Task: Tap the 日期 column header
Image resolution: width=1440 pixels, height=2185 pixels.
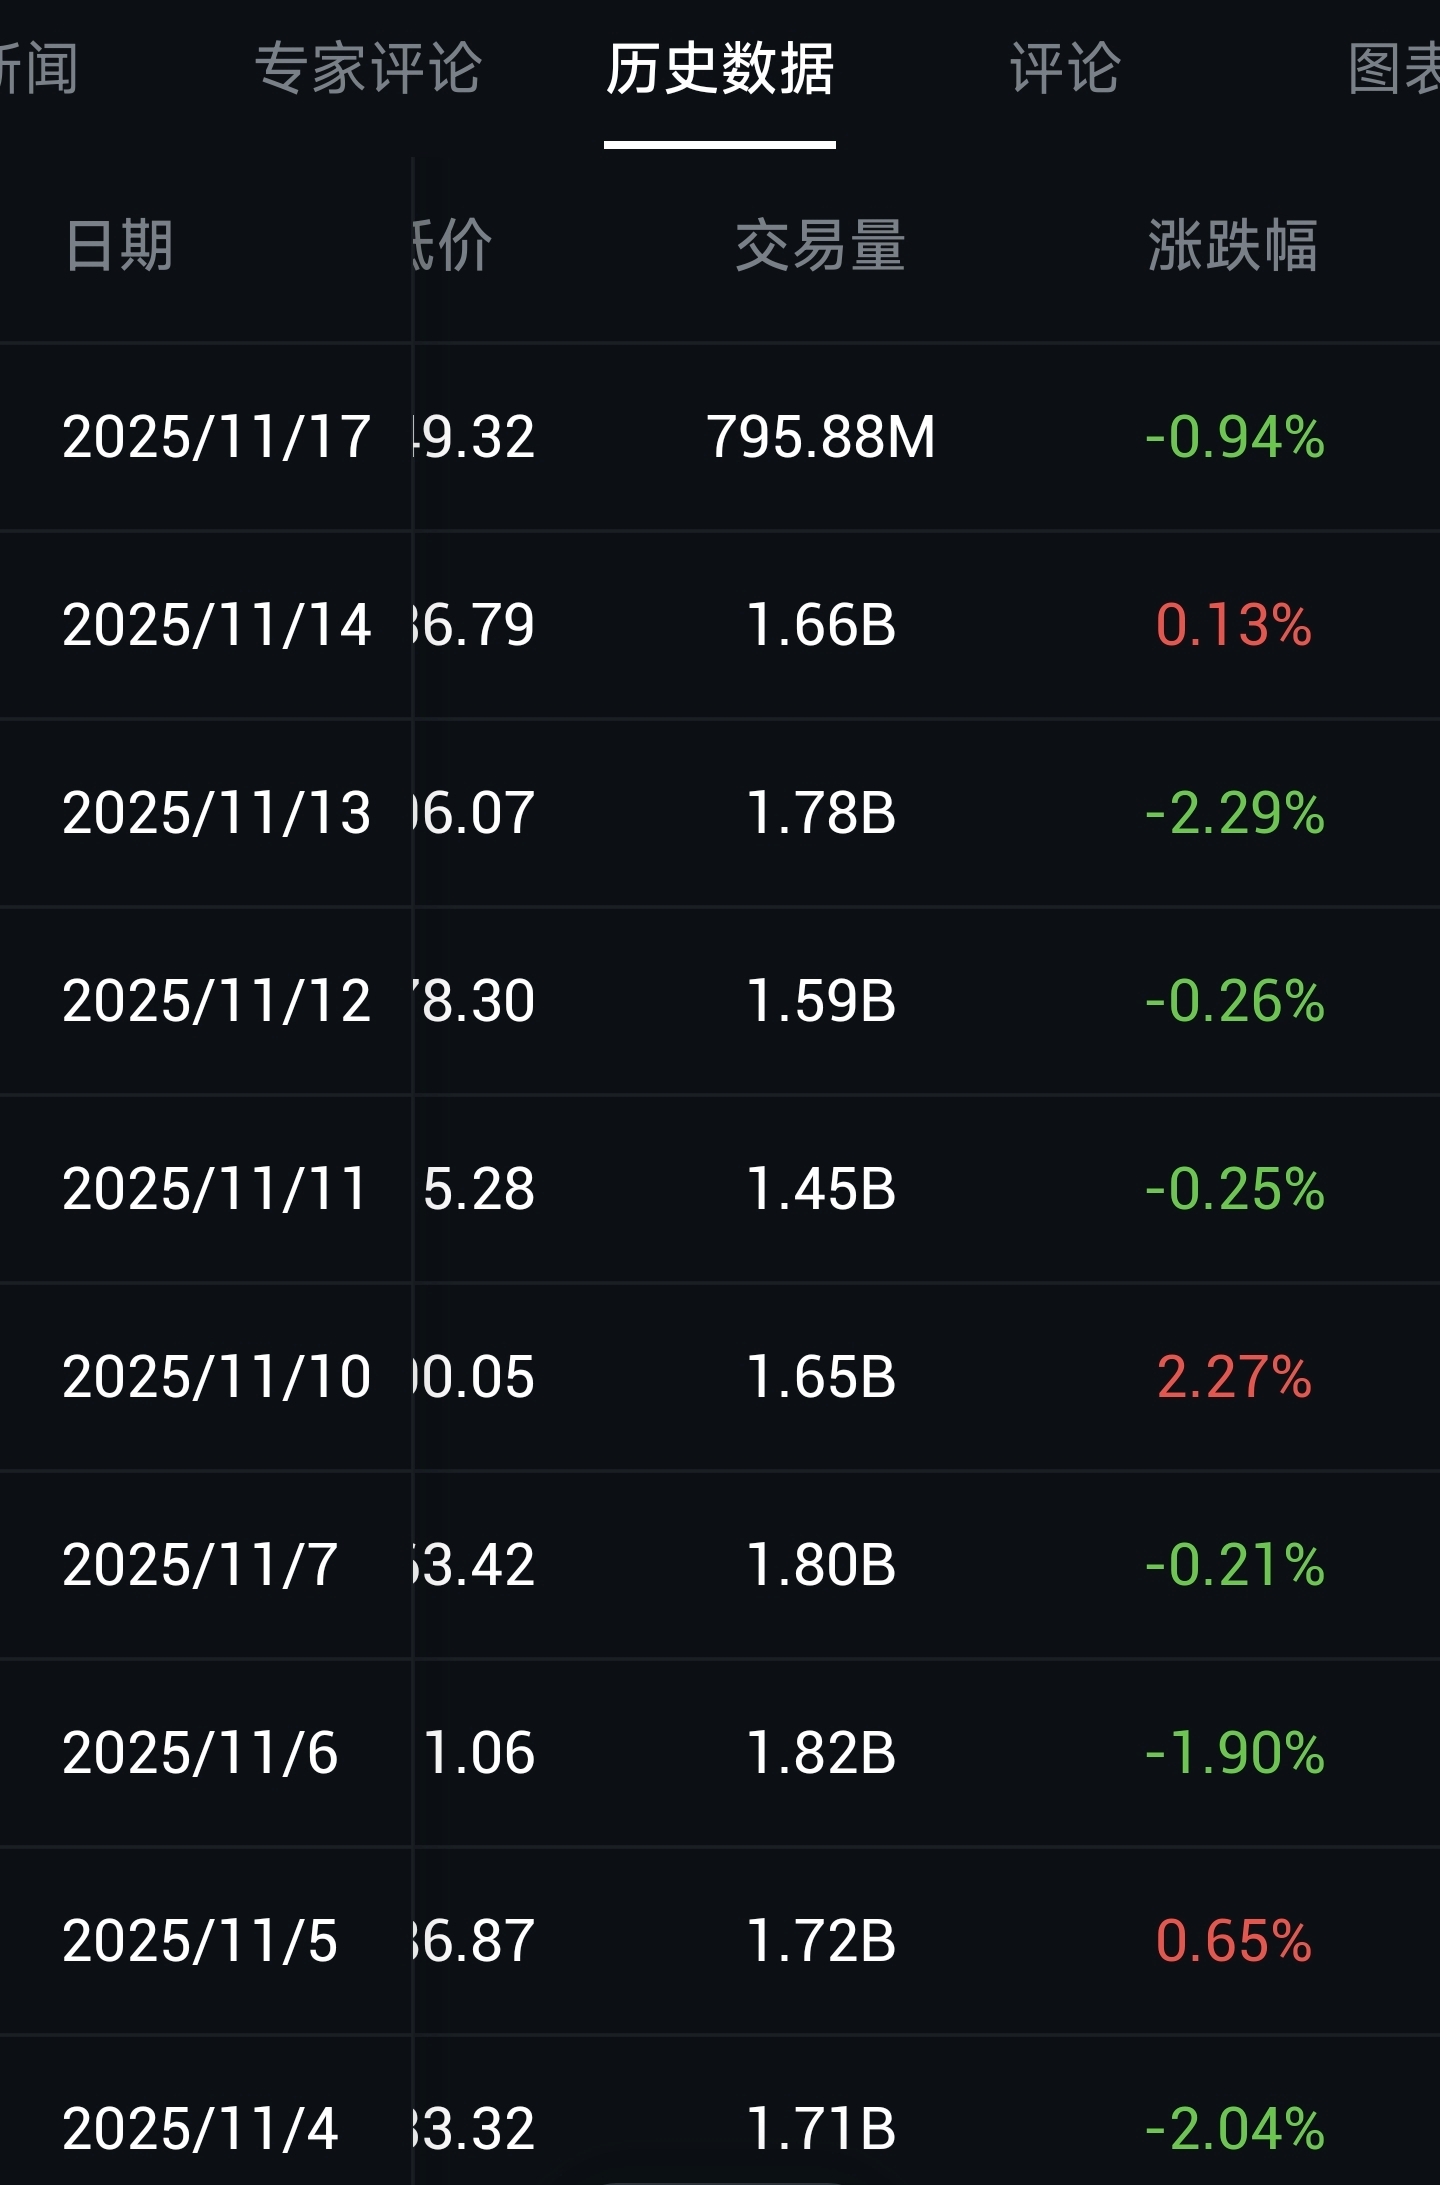Action: (119, 246)
